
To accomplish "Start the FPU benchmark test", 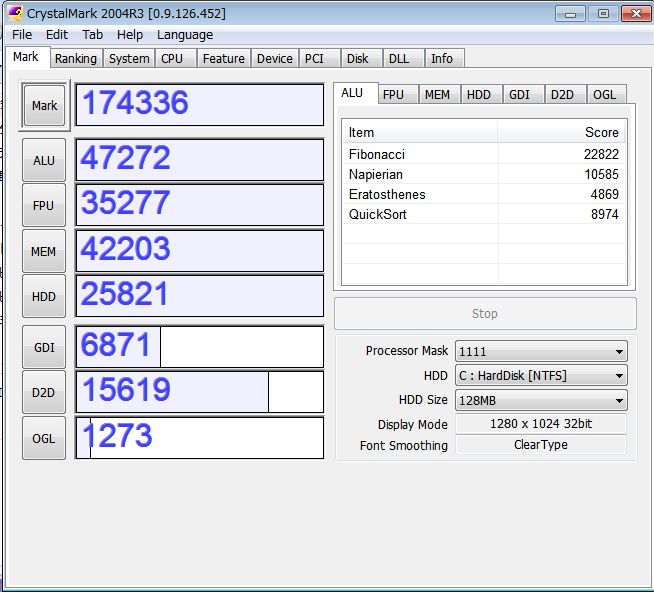I will pyautogui.click(x=44, y=206).
